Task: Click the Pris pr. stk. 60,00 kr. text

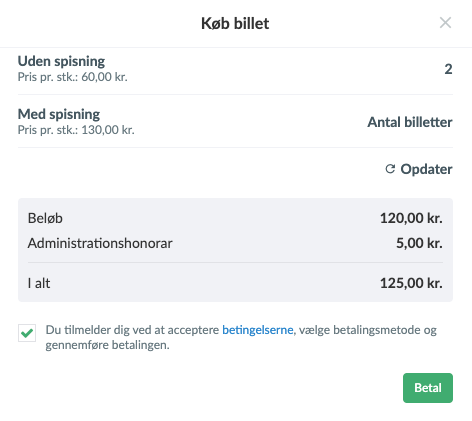Action: [73, 77]
